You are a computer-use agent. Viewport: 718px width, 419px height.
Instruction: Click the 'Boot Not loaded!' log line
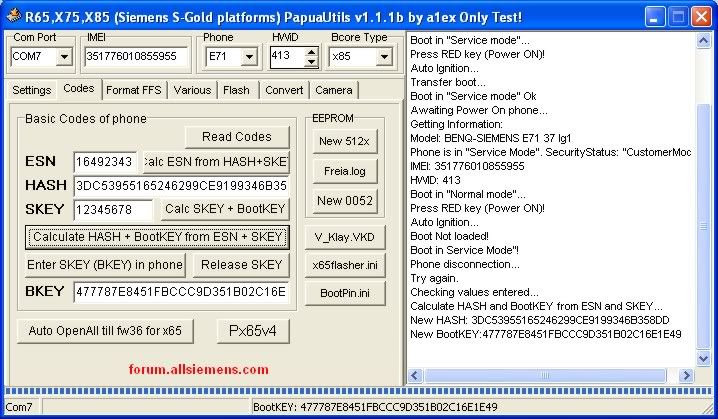click(x=449, y=236)
